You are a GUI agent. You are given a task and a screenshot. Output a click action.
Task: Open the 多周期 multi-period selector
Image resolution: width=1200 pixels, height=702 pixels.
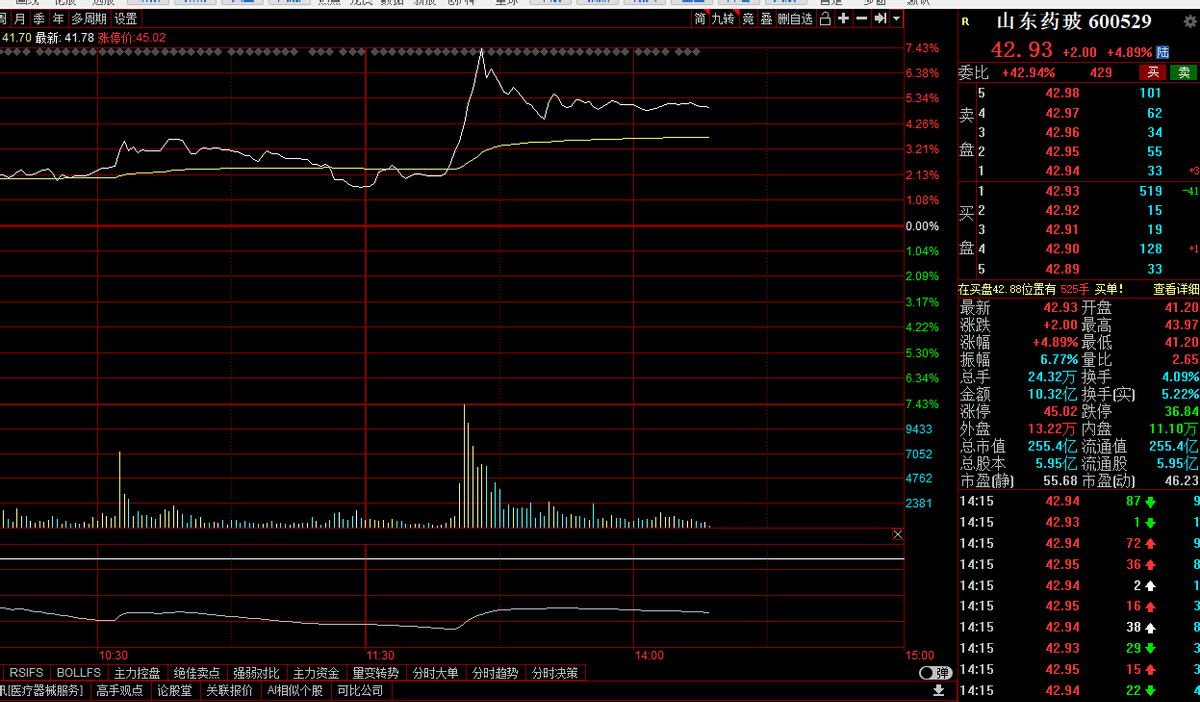(88, 19)
